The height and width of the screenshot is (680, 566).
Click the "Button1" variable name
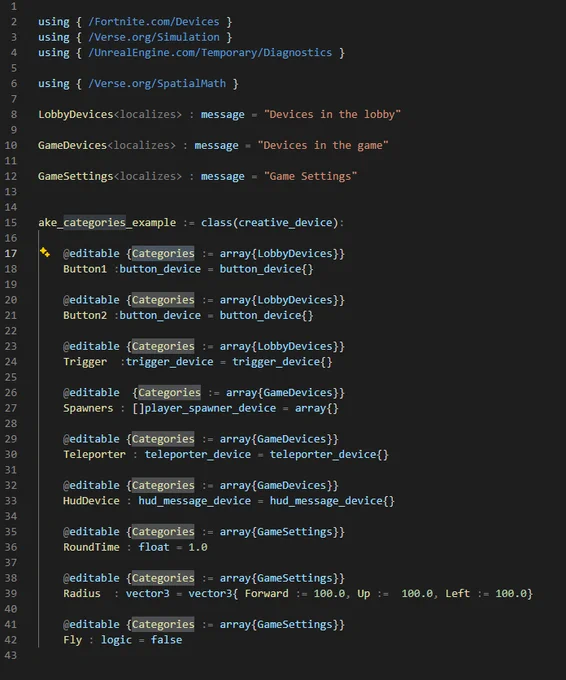(x=85, y=269)
